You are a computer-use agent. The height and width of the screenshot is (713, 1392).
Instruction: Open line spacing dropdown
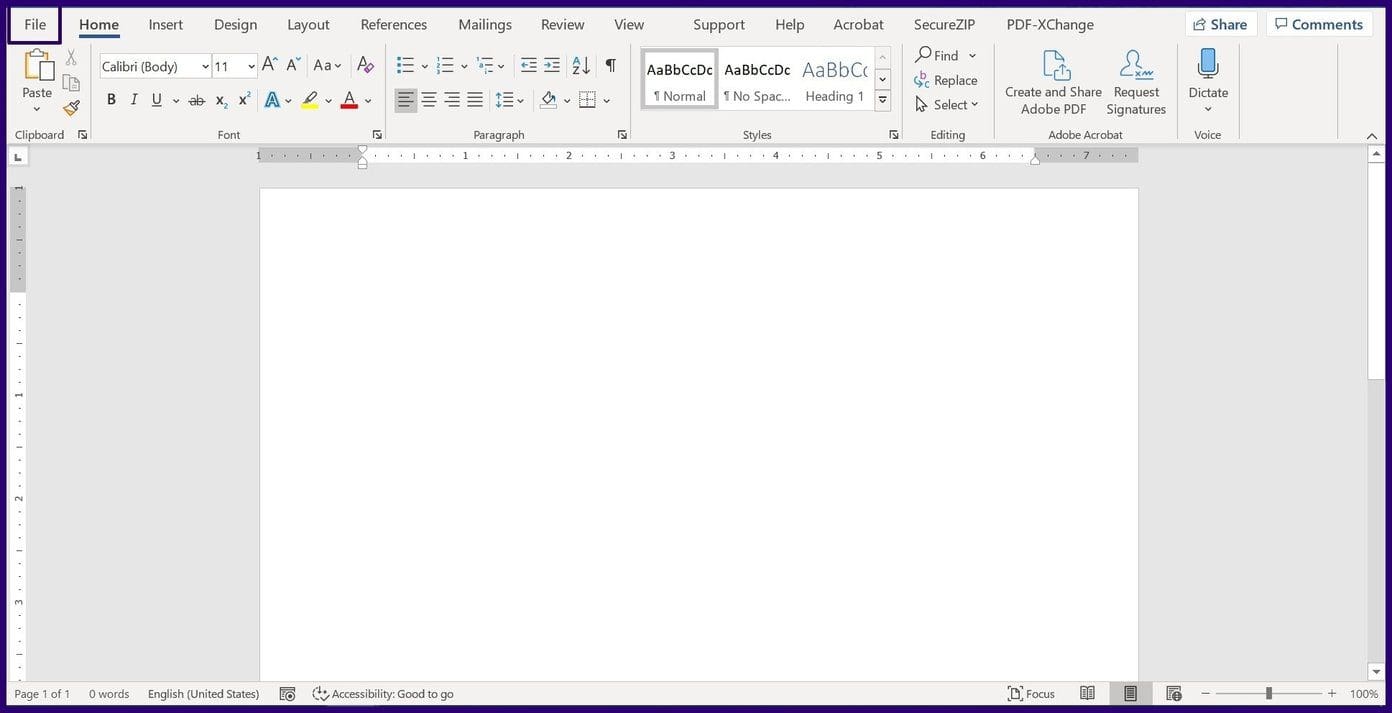point(510,100)
